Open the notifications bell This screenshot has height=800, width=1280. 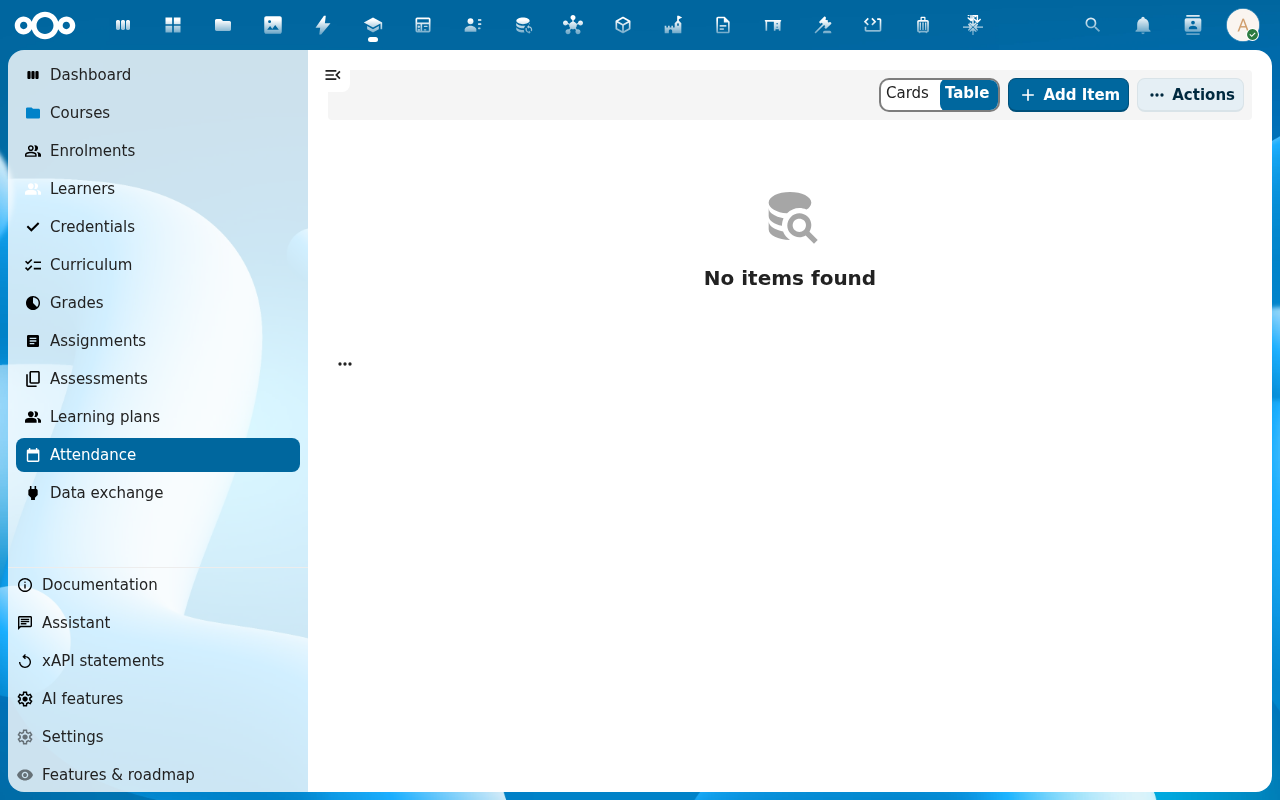(1143, 25)
